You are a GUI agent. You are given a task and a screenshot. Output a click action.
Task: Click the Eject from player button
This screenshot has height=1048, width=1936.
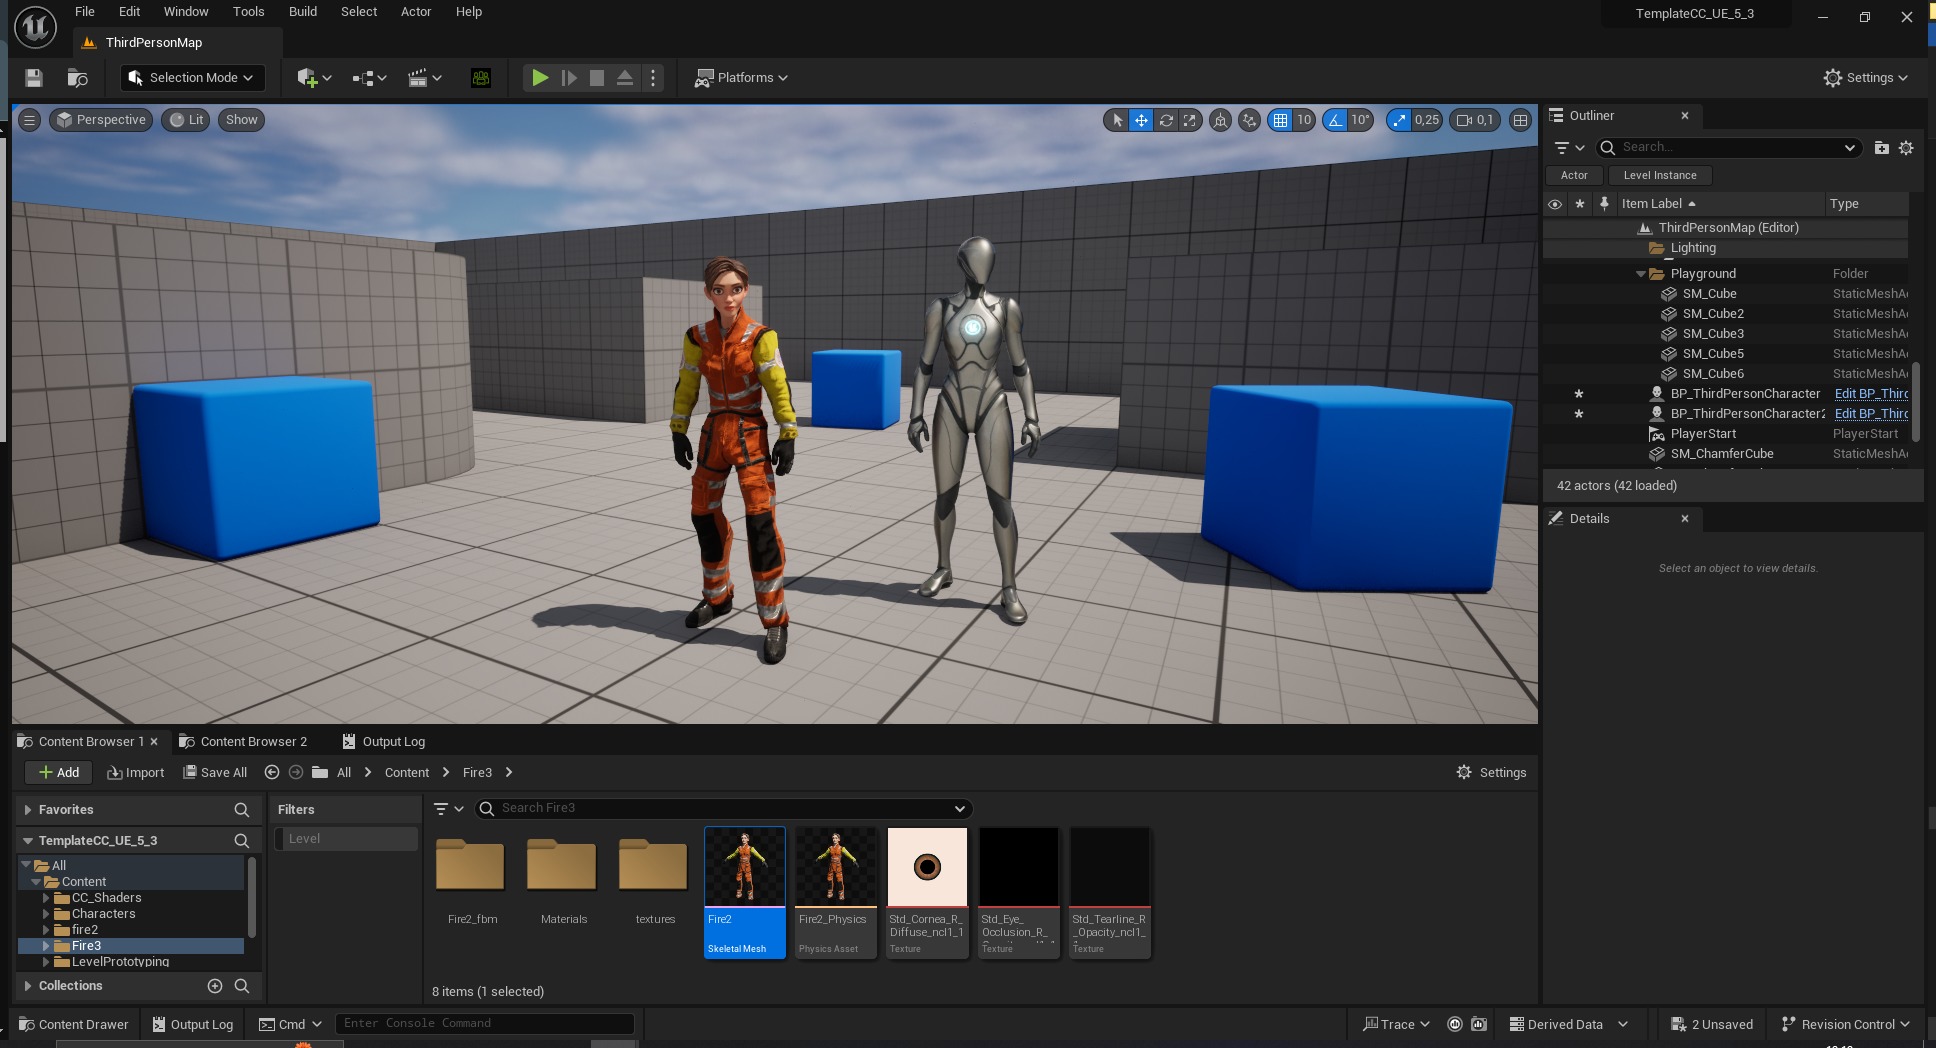coord(625,78)
